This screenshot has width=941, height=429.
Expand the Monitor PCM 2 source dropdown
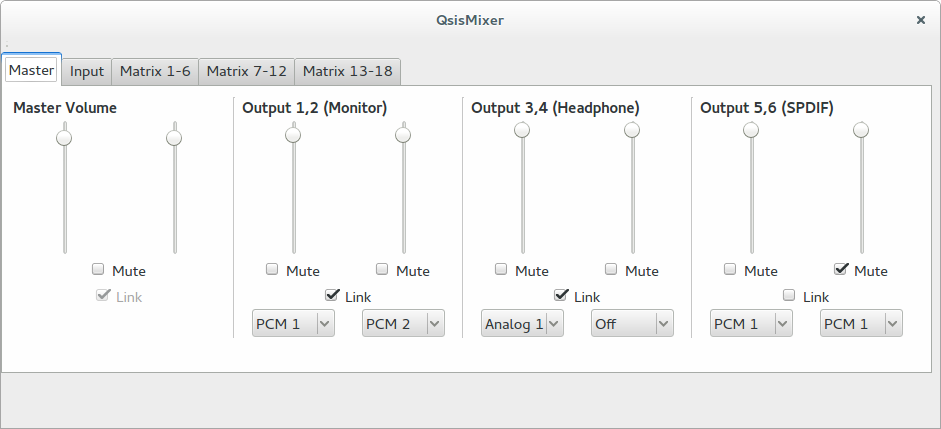click(402, 323)
